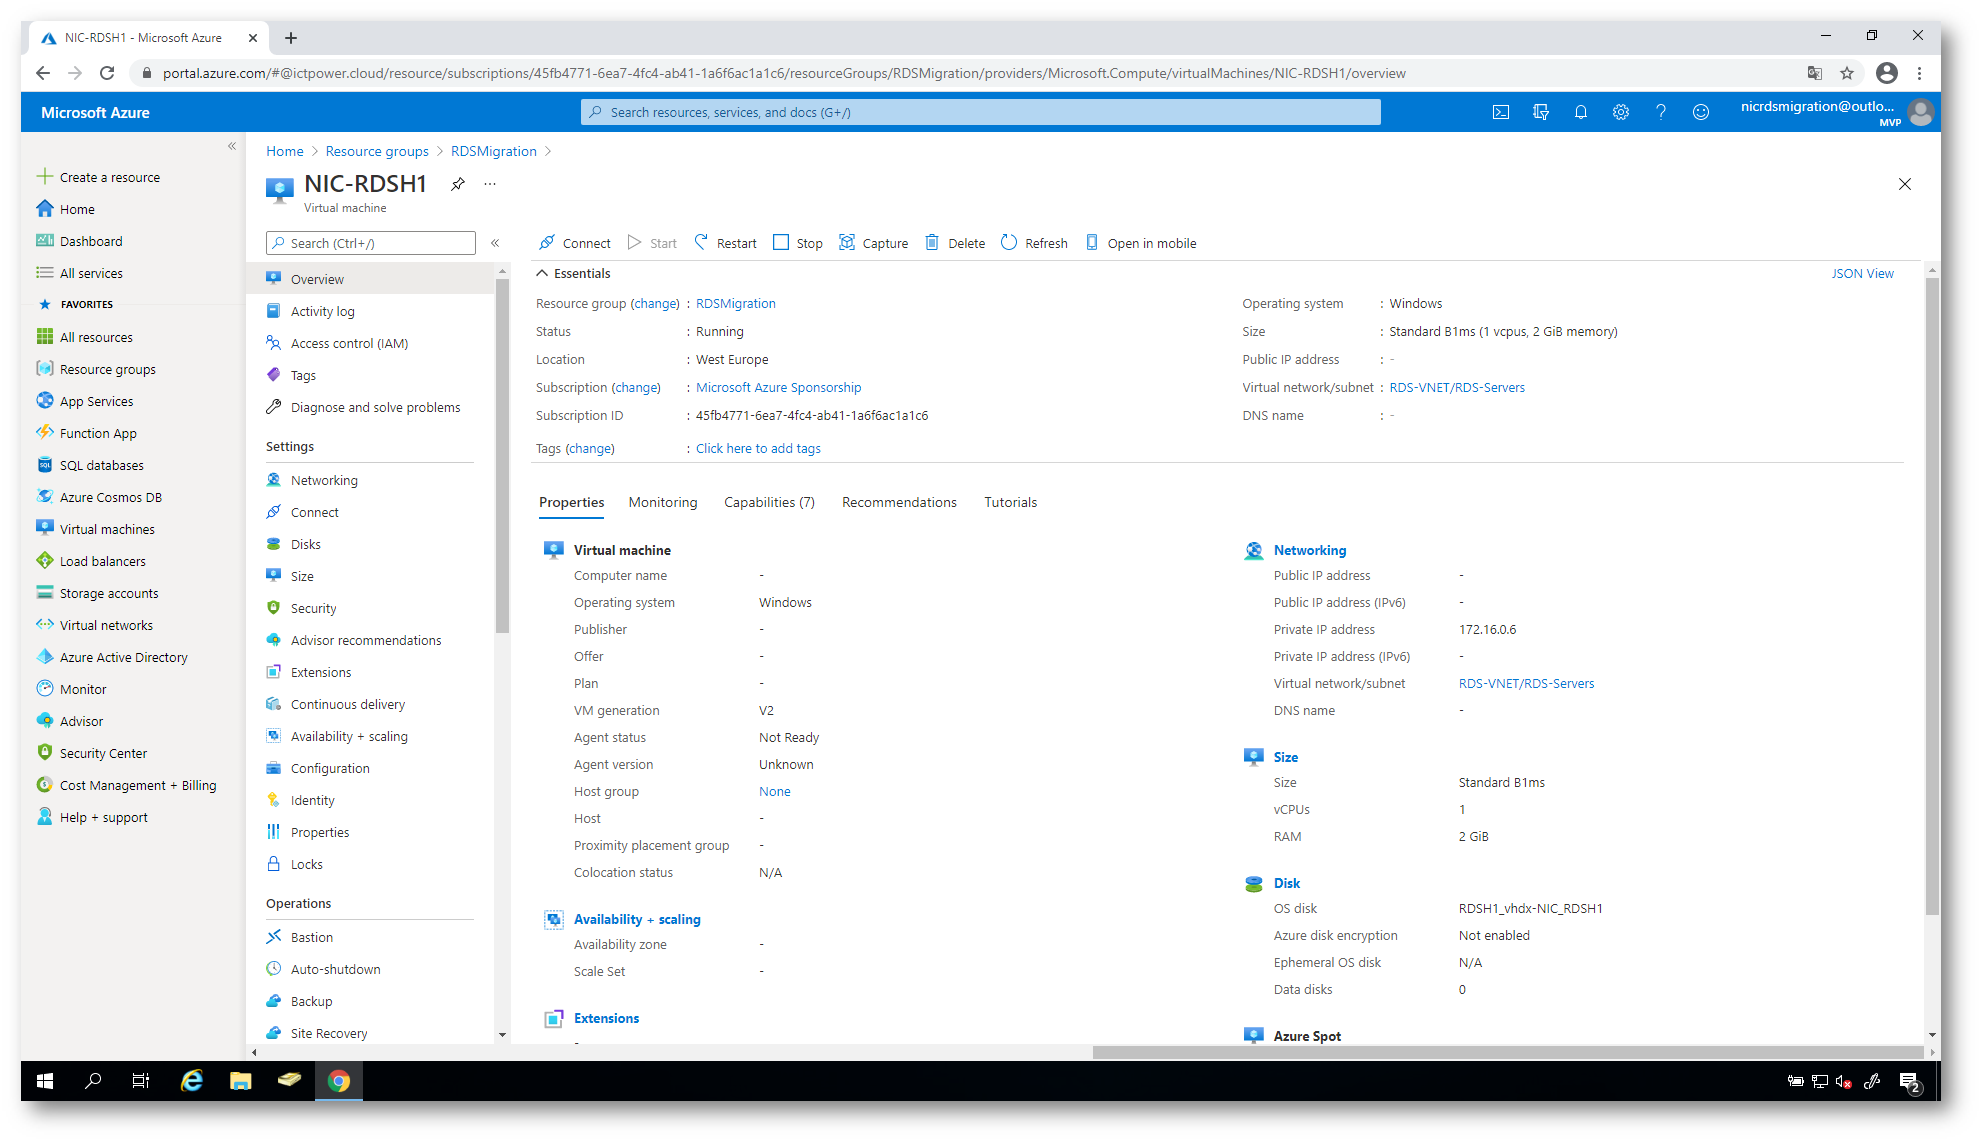Open the notifications bell
This screenshot has height=1143, width=1983.
click(x=1581, y=113)
